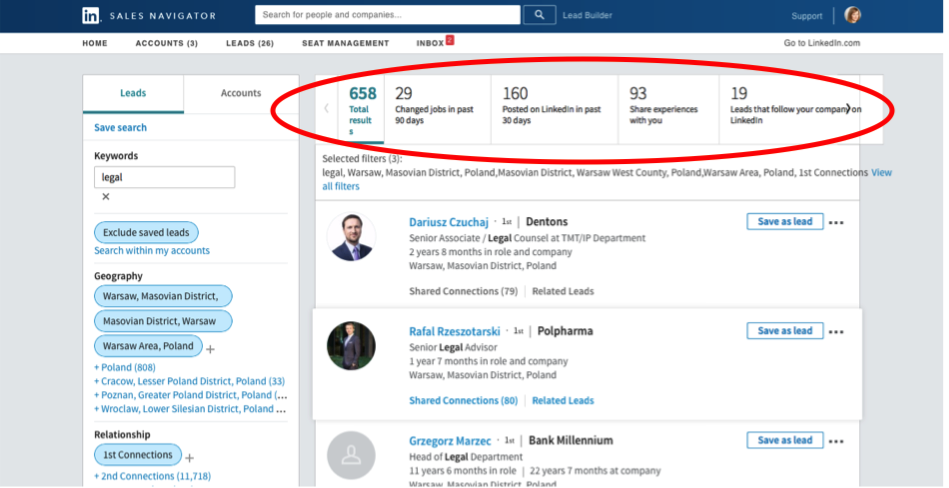
Task: Remove the Warsaw Area, Poland filter pill
Action: point(148,346)
